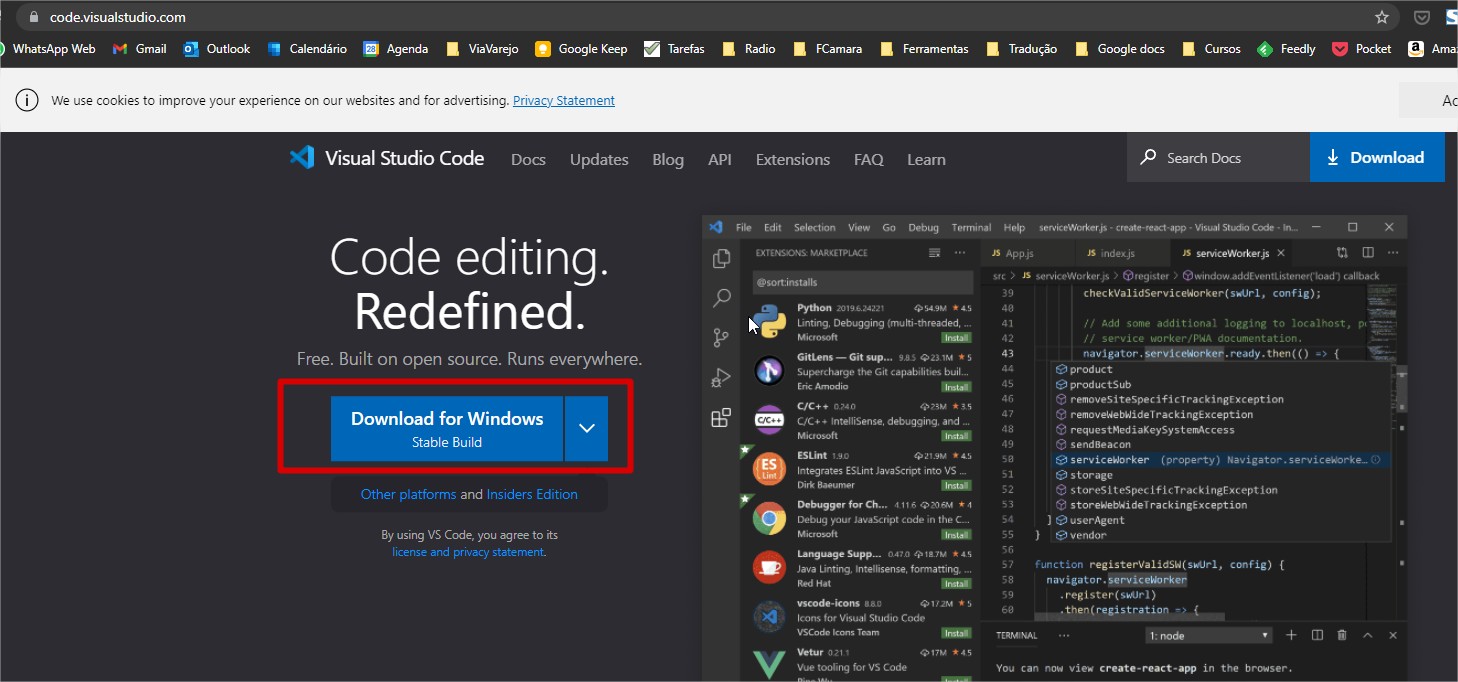Expand the ViaVarejo bookmarks folder

(482, 48)
